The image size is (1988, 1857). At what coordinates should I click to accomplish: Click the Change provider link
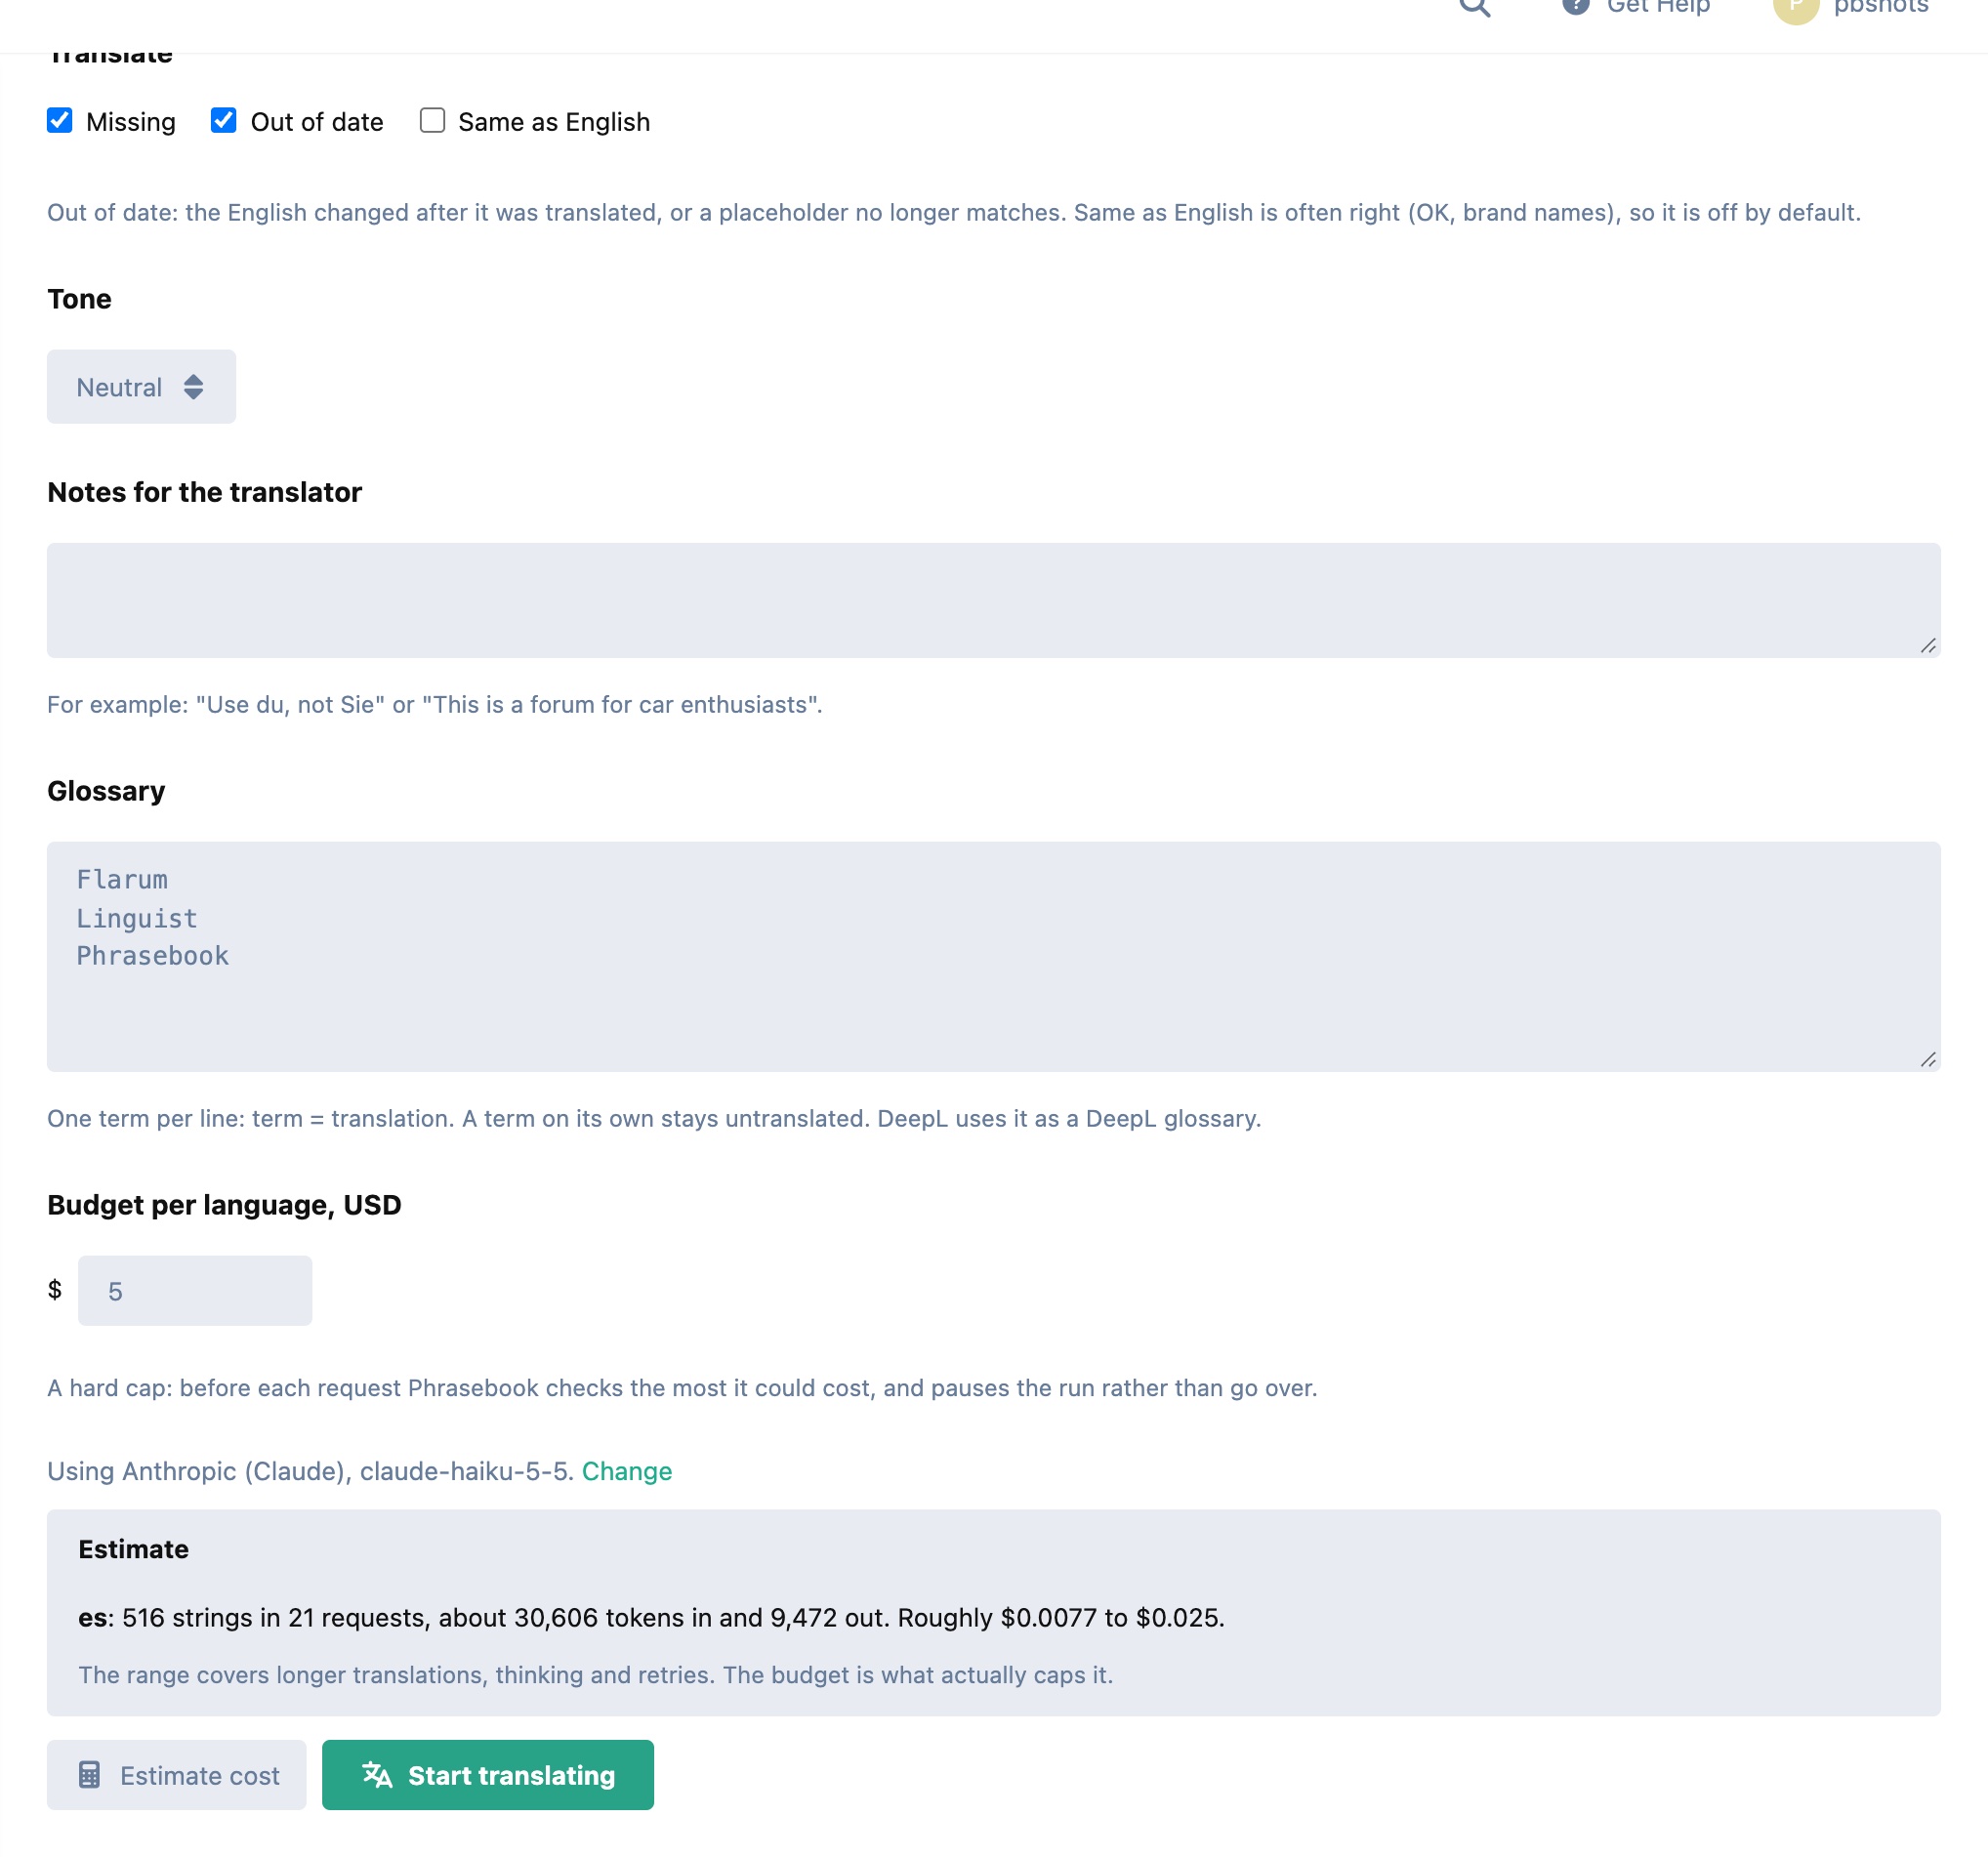627,1471
